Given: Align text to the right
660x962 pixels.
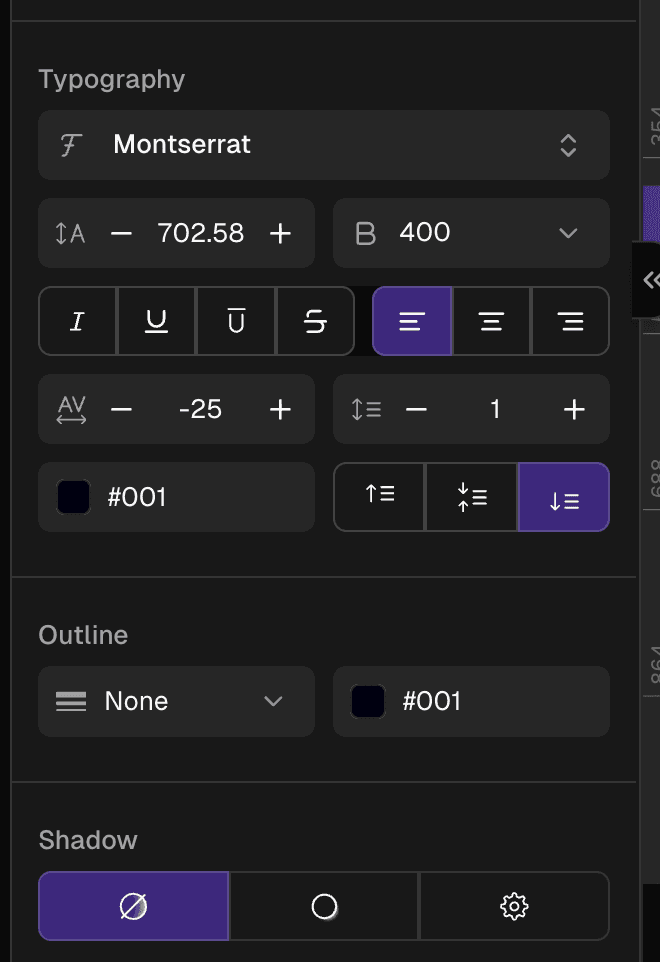Looking at the screenshot, I should 570,322.
